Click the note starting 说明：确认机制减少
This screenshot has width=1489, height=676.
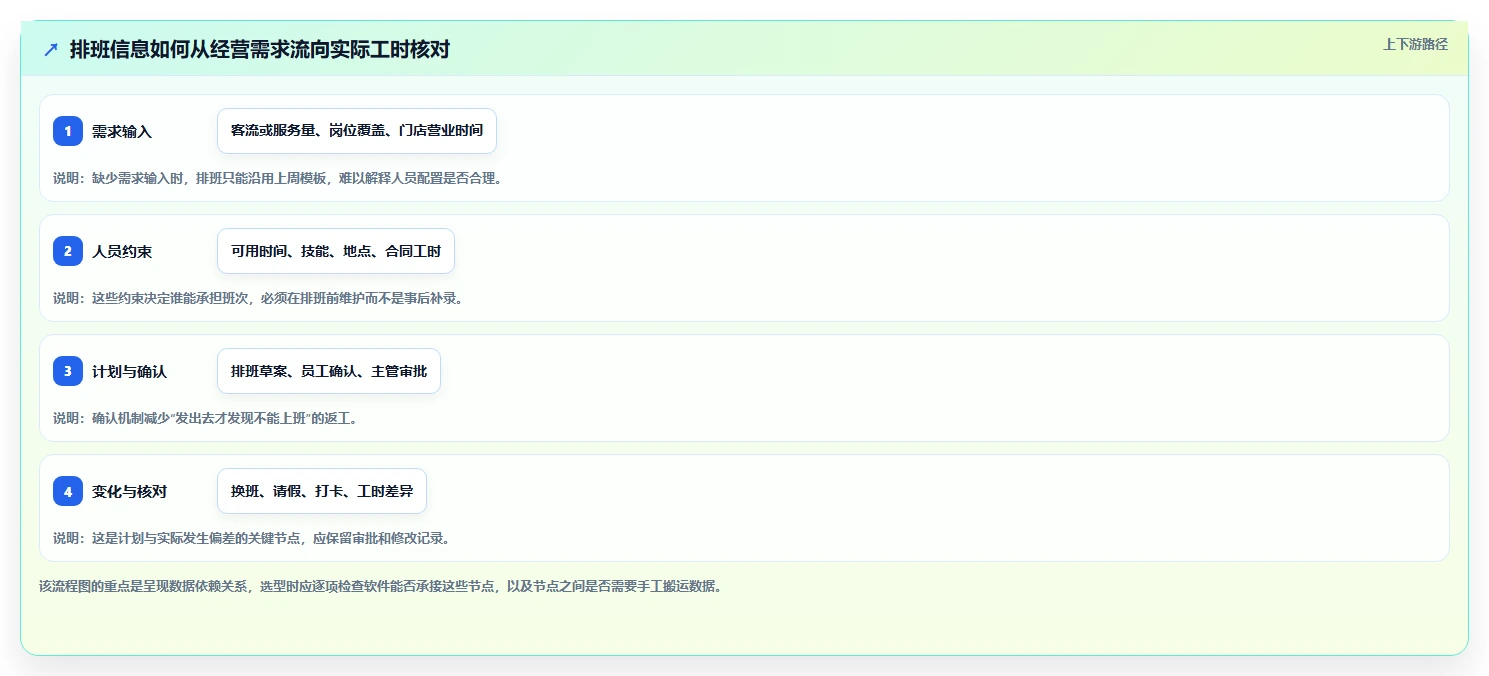205,418
